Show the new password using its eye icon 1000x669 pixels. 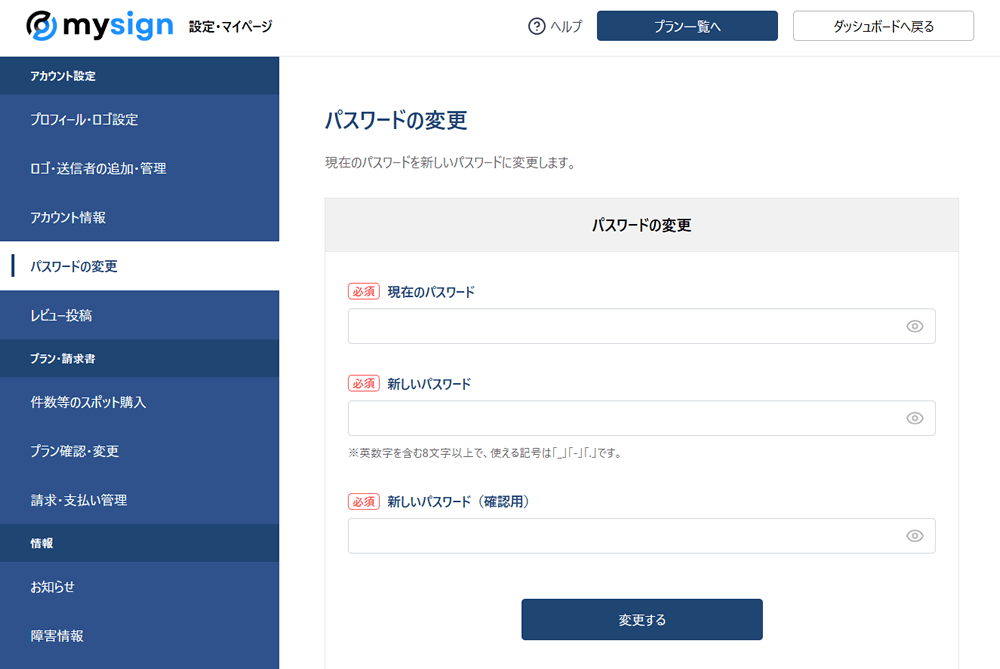click(914, 418)
